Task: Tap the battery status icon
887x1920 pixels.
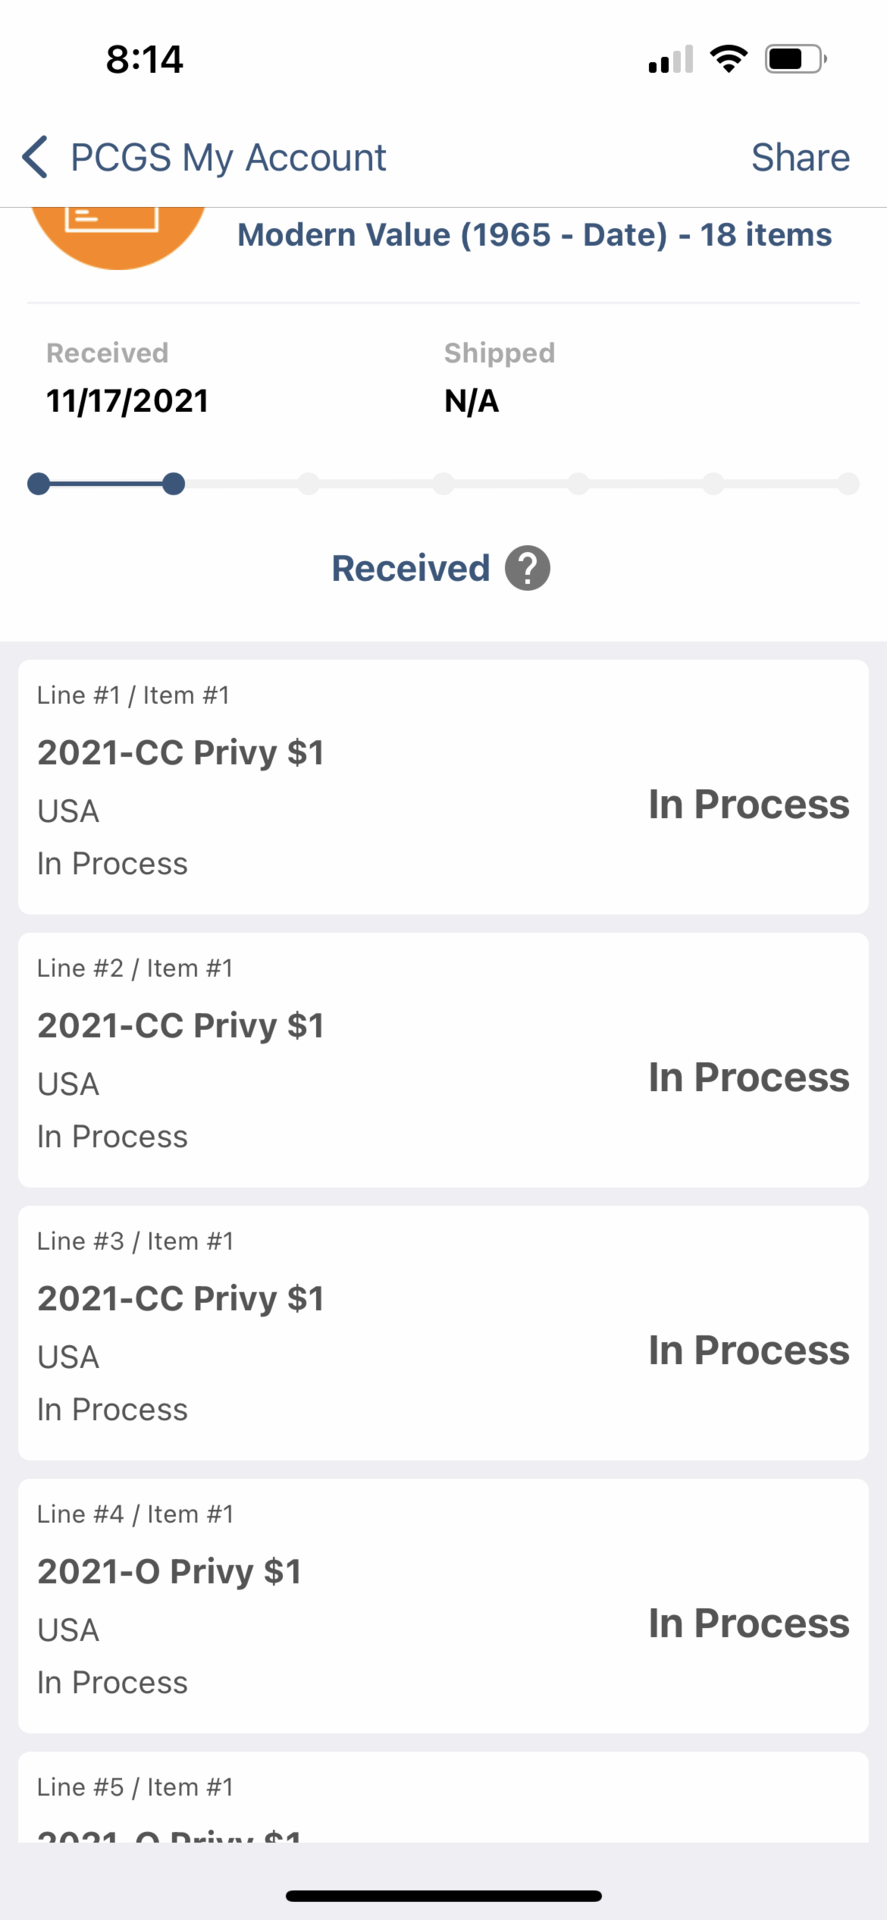Action: tap(795, 59)
